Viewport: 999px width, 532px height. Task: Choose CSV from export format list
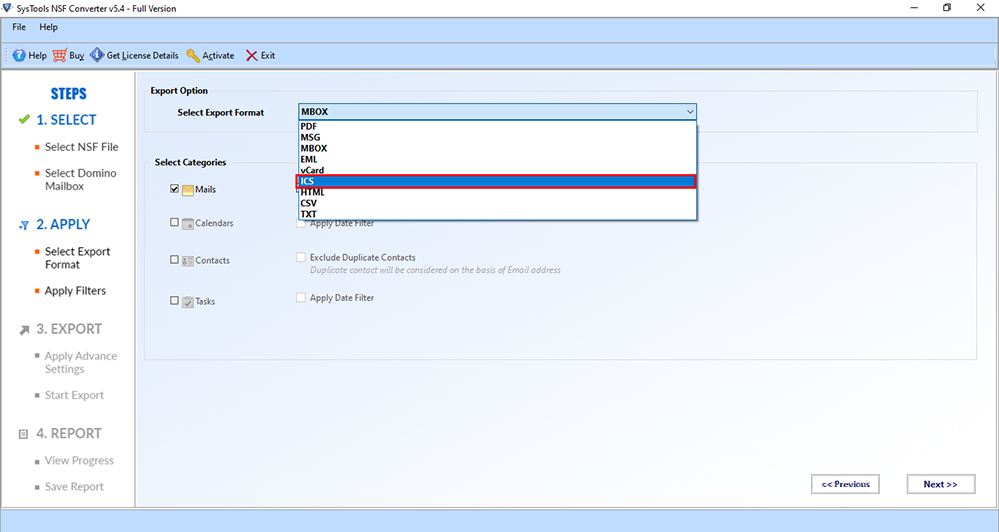[497, 203]
